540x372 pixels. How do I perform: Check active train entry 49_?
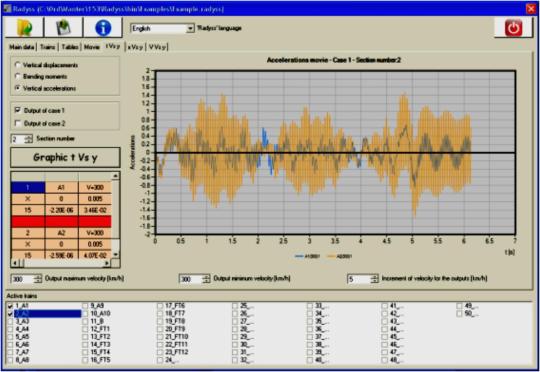(x=459, y=306)
